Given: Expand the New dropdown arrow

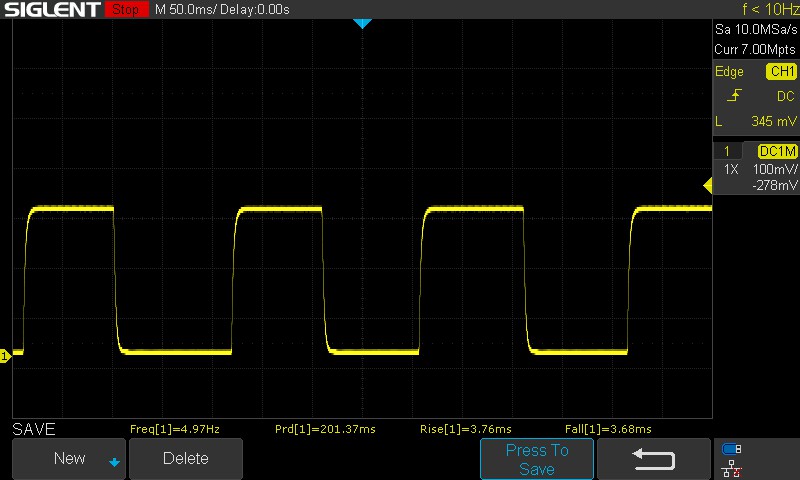Looking at the screenshot, I should click(114, 461).
